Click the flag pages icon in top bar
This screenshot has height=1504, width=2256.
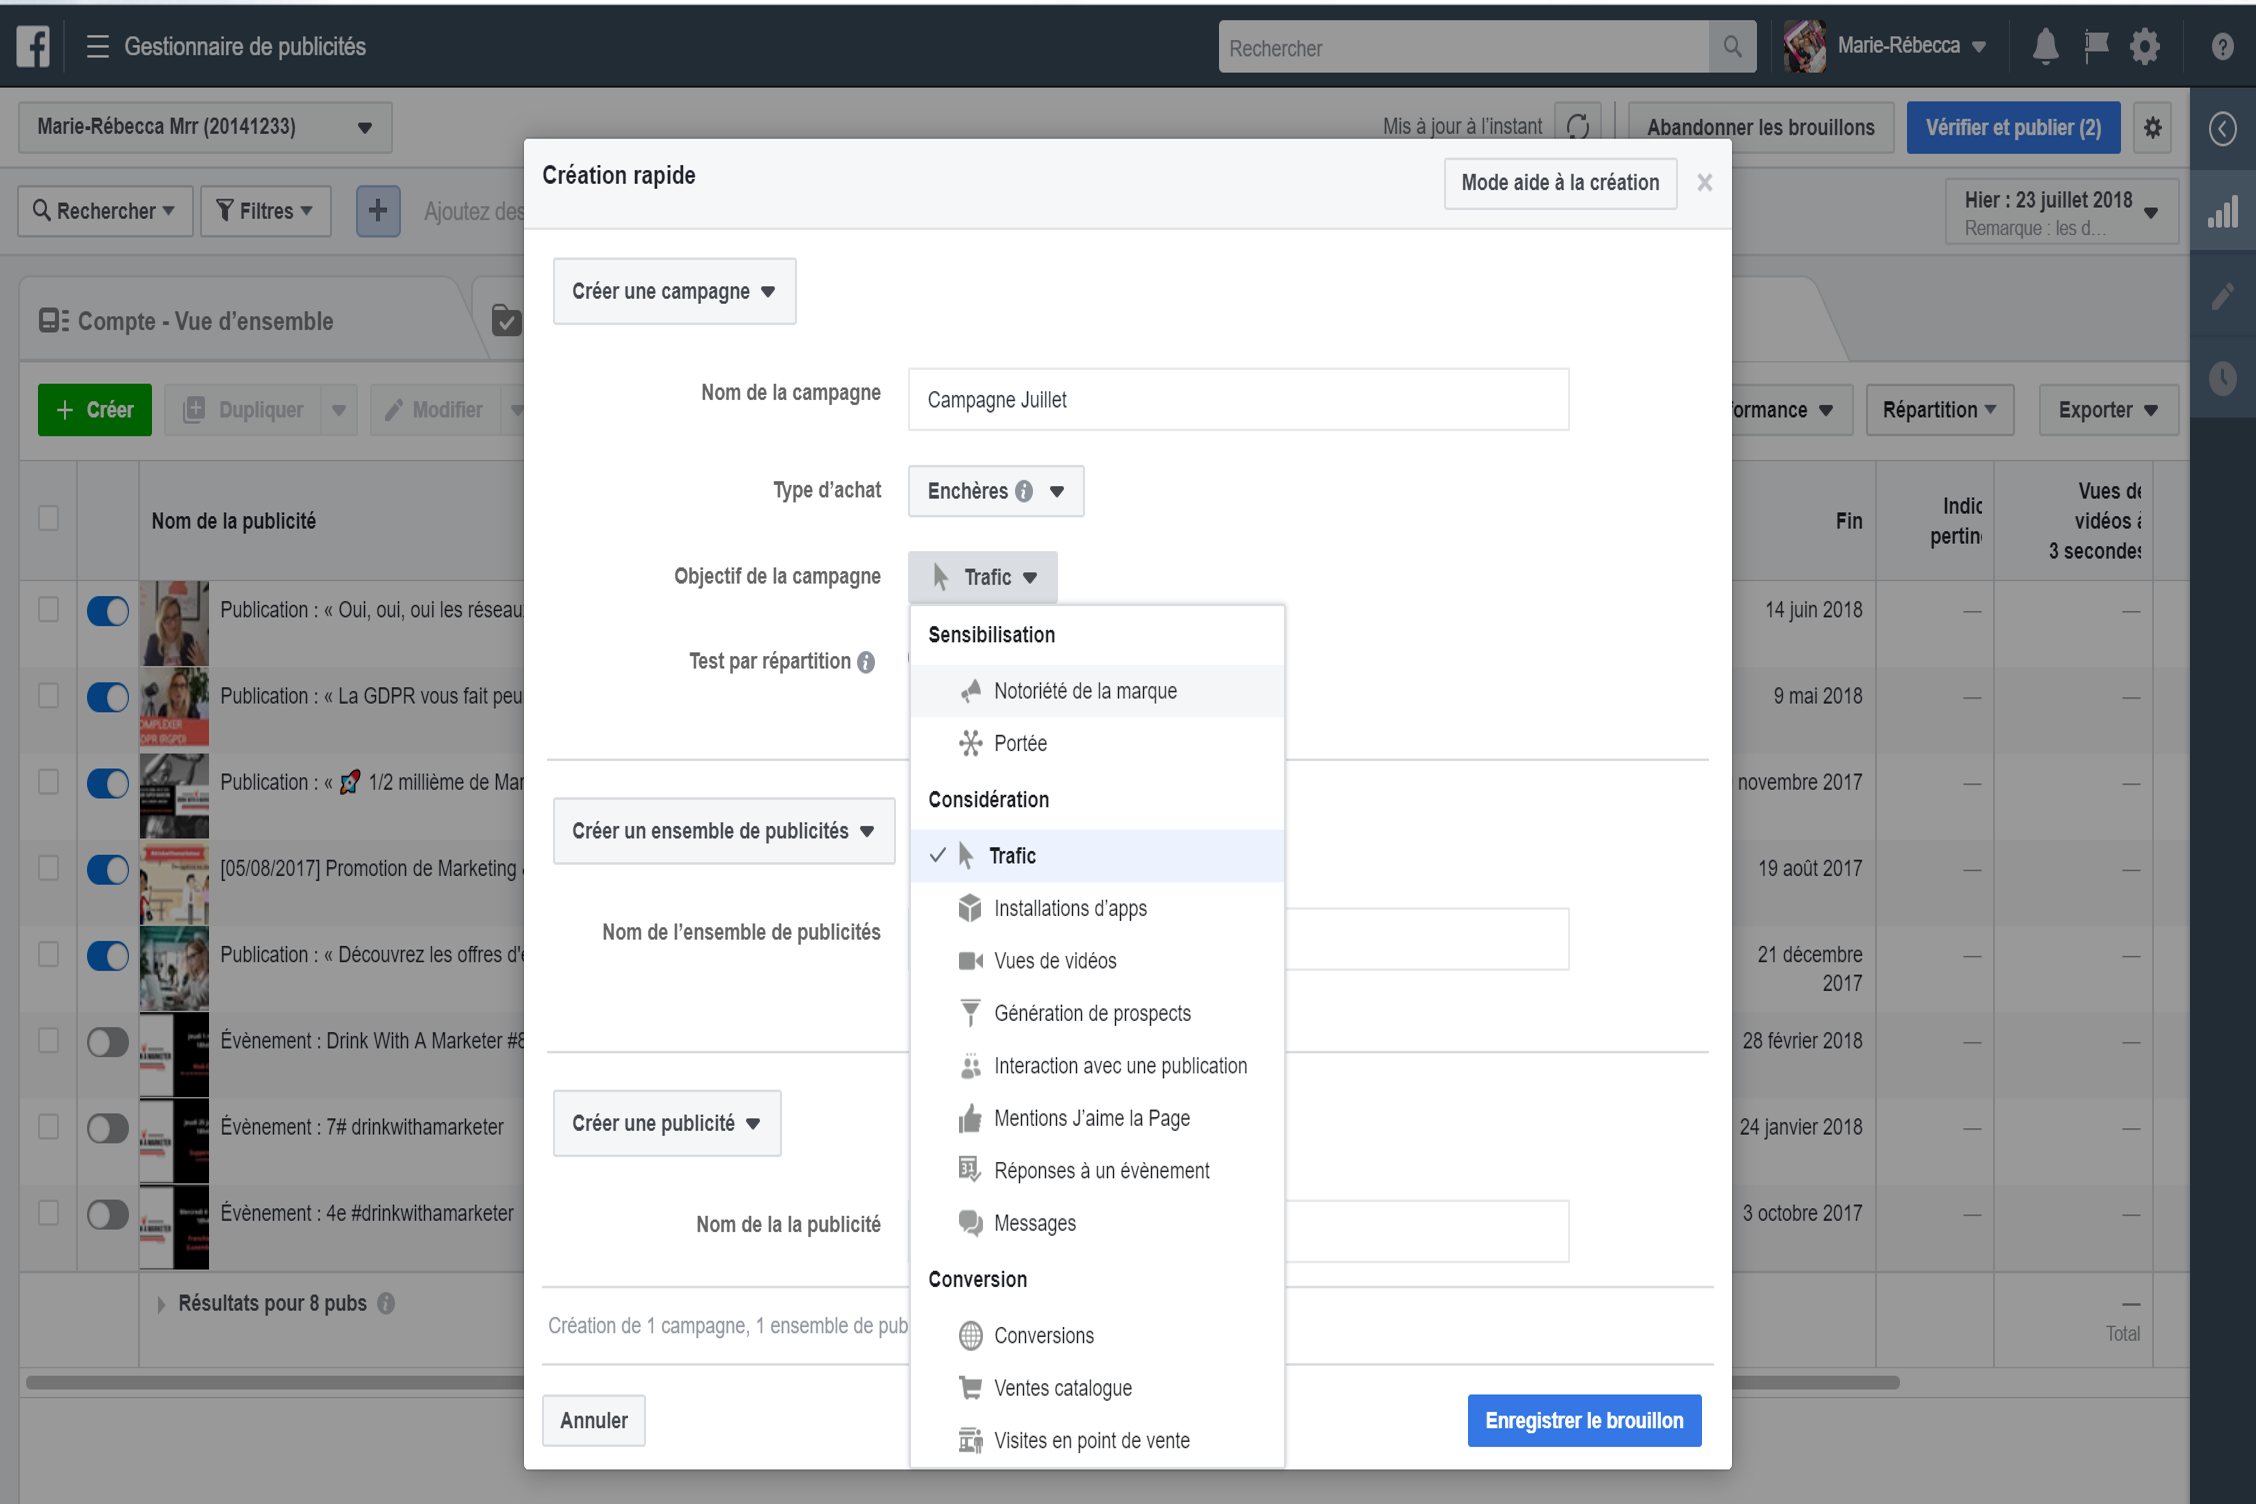click(x=2096, y=46)
